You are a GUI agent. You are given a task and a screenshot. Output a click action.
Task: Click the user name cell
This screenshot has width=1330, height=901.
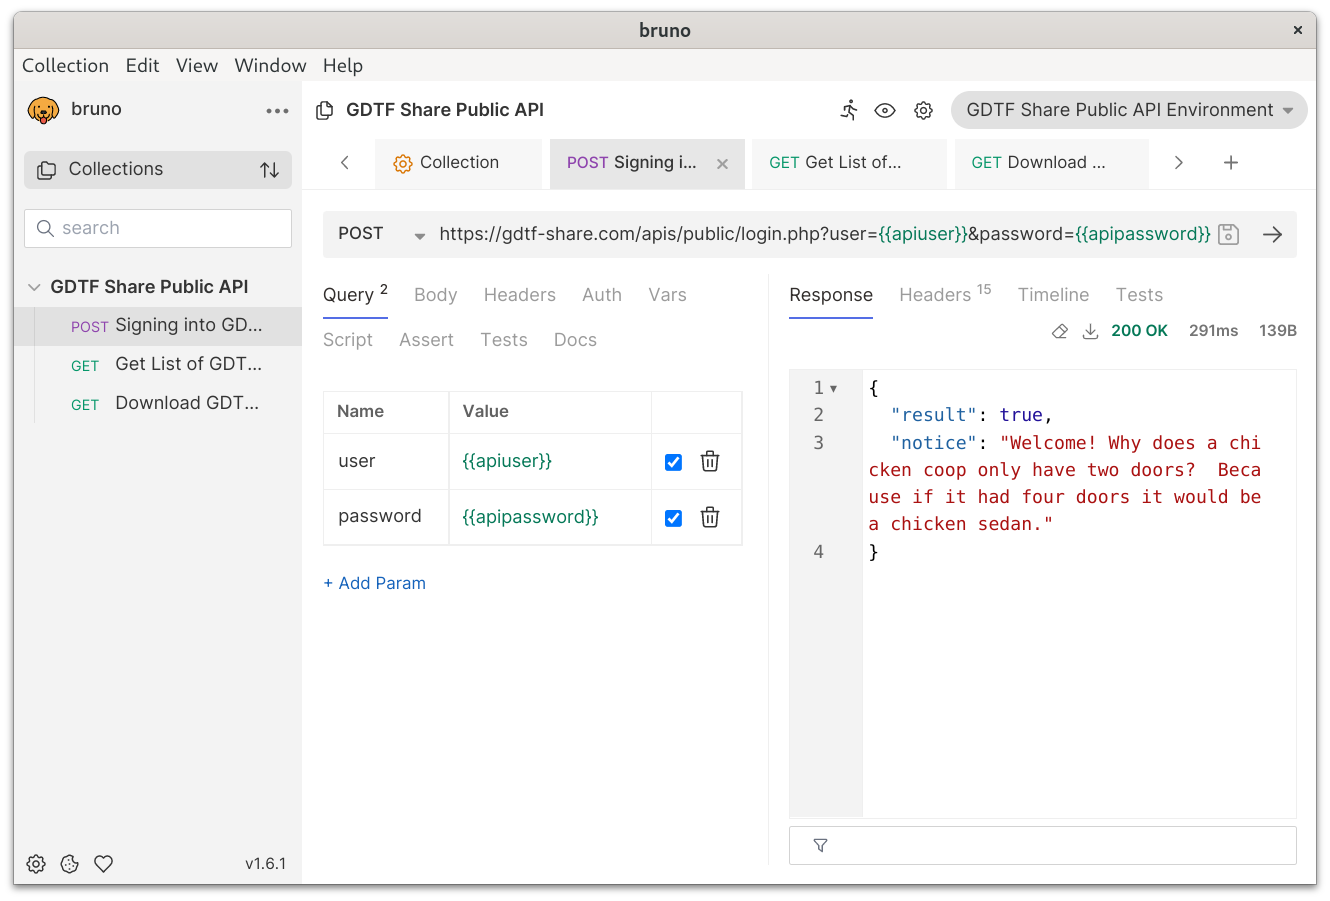pyautogui.click(x=386, y=462)
